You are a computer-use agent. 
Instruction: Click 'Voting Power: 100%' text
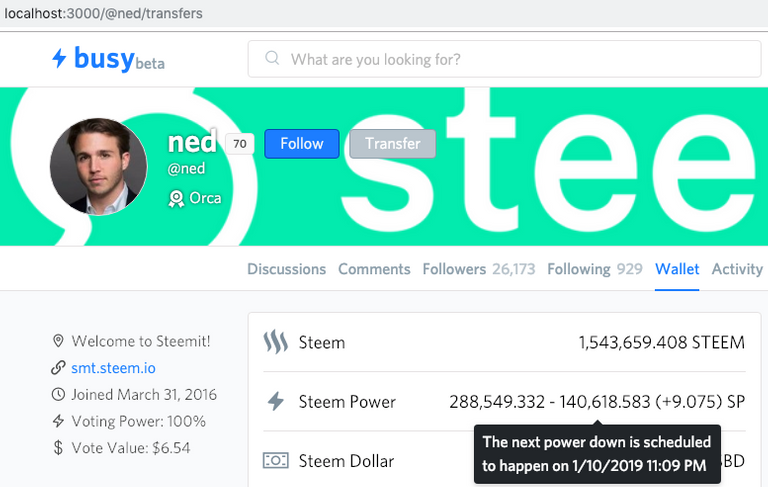[x=139, y=421]
